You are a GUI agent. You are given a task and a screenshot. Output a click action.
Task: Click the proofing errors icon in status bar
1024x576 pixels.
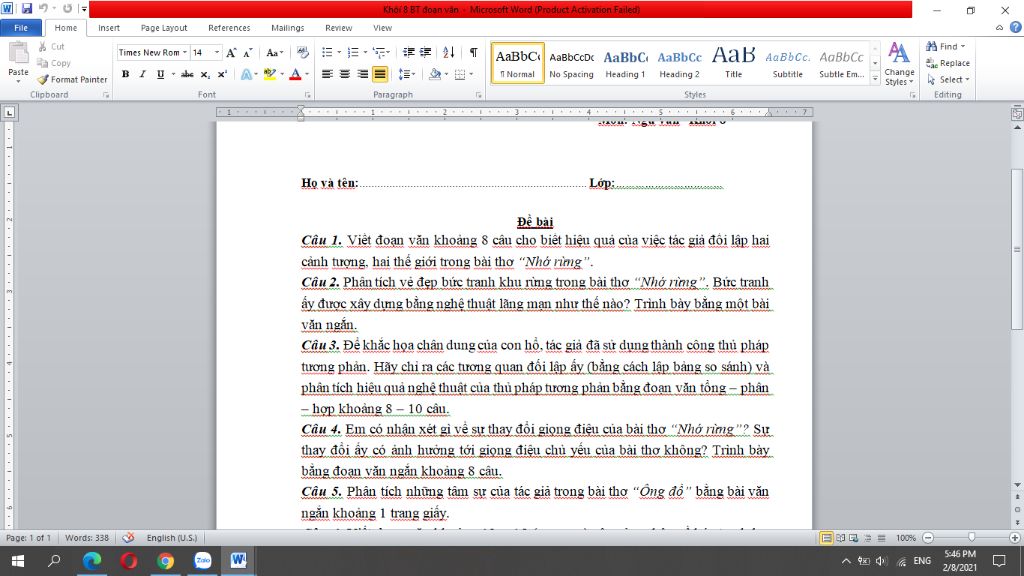click(x=128, y=537)
